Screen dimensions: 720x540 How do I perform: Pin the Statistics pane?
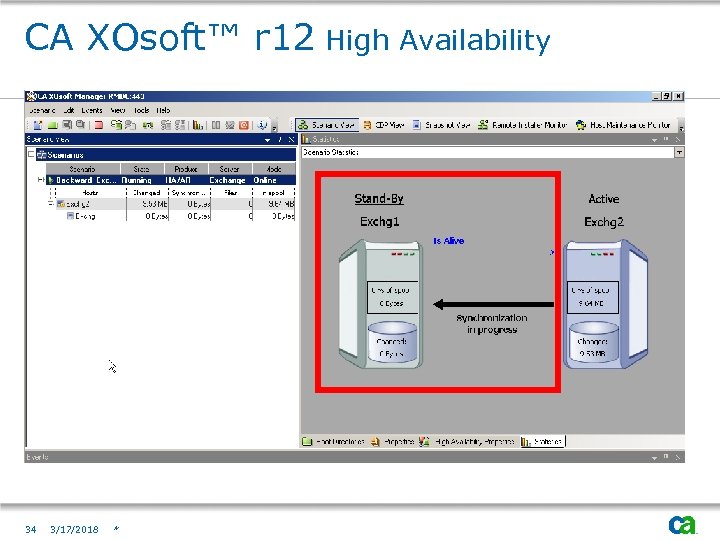point(666,139)
